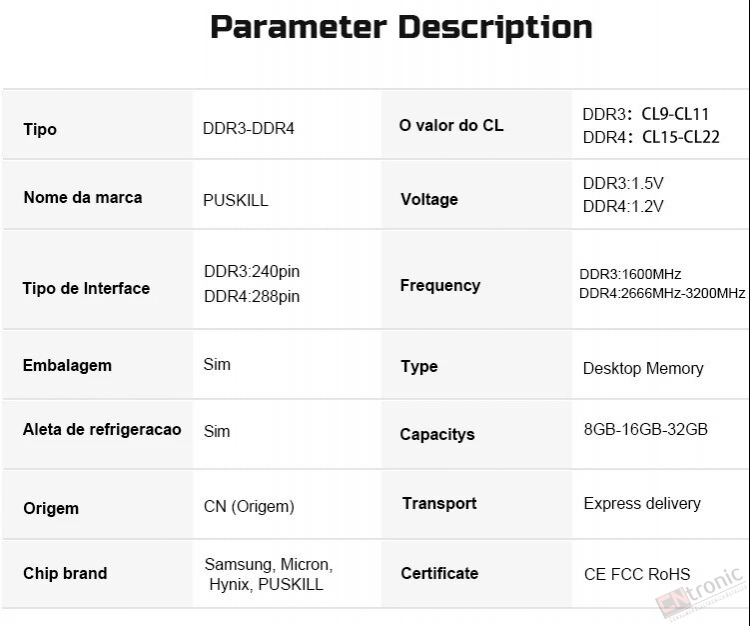Click the 8GB-16GB-32GB capacity value
750x626 pixels.
pyautogui.click(x=645, y=429)
